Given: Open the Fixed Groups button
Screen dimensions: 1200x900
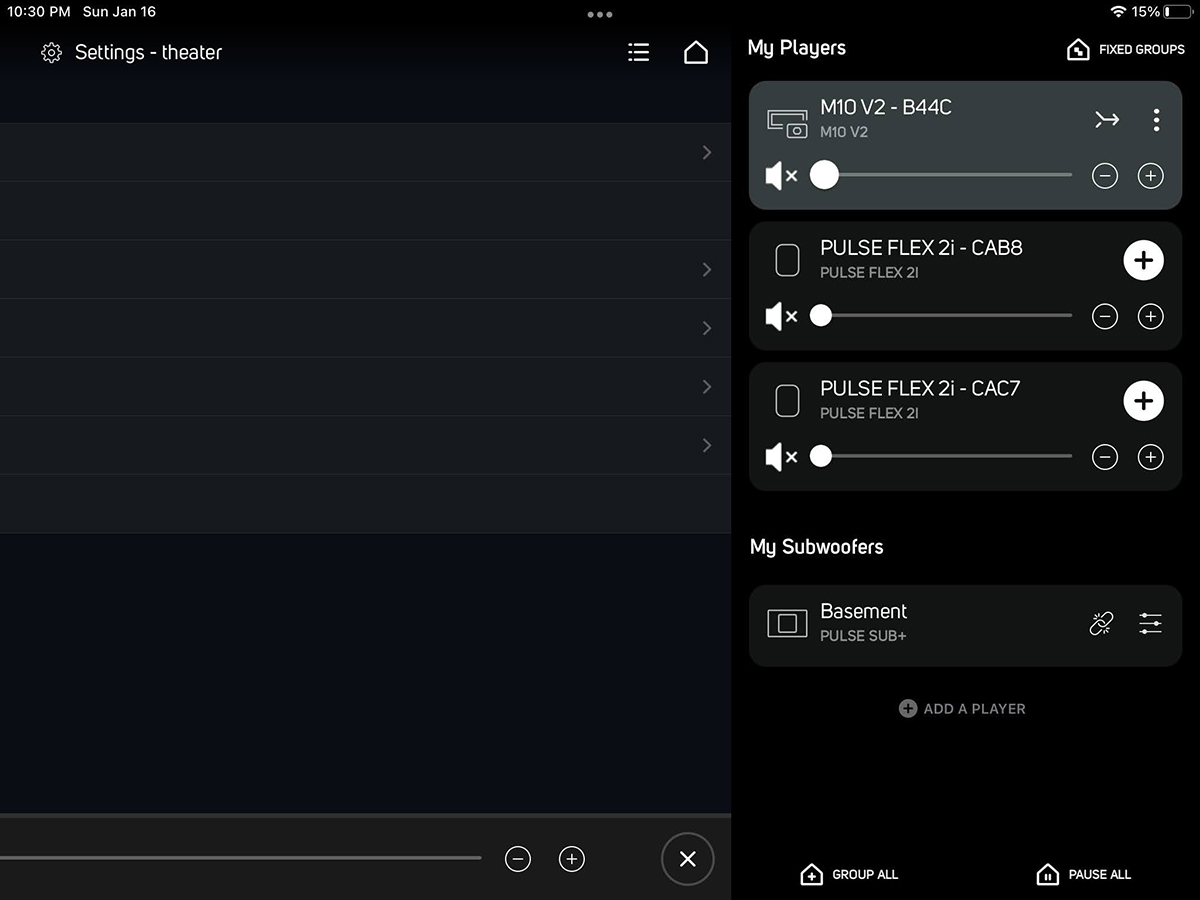Looking at the screenshot, I should click(x=1126, y=50).
